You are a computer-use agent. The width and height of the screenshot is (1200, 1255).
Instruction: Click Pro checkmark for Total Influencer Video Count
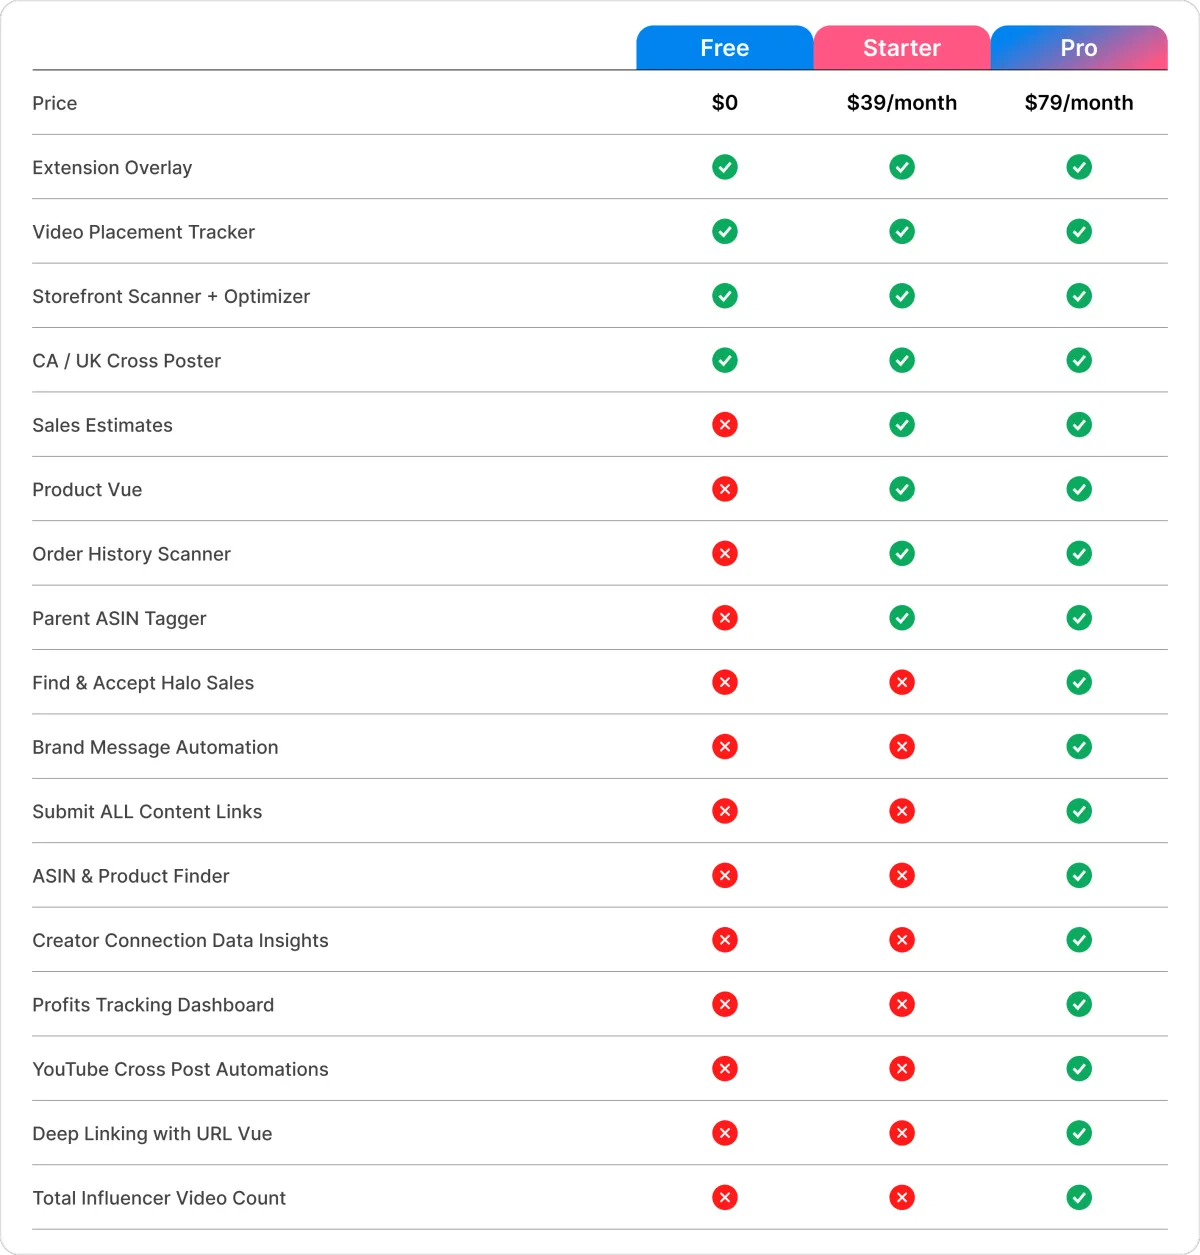1079,1198
